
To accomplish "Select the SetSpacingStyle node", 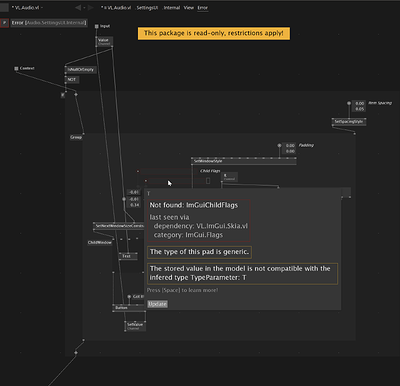I will (x=349, y=122).
